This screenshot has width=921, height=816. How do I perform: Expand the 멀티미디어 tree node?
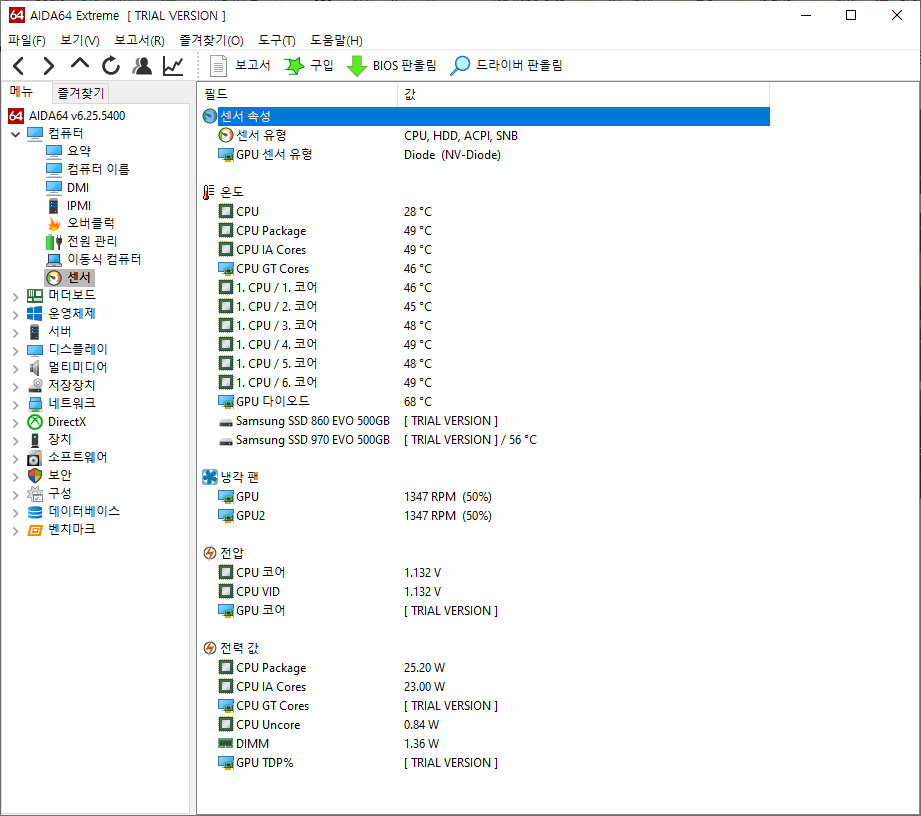(16, 369)
